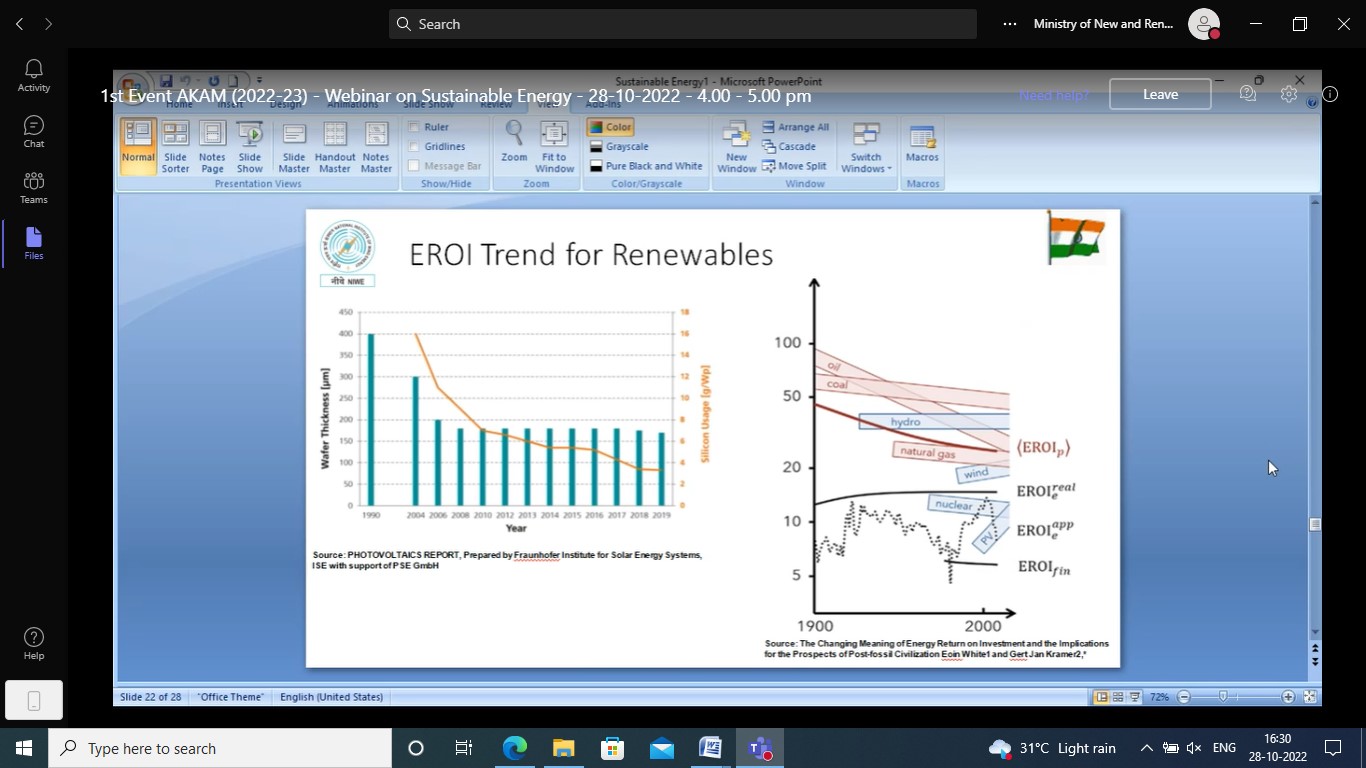Open the Activity feed in Teams sidebar
The height and width of the screenshot is (768, 1366).
(33, 76)
